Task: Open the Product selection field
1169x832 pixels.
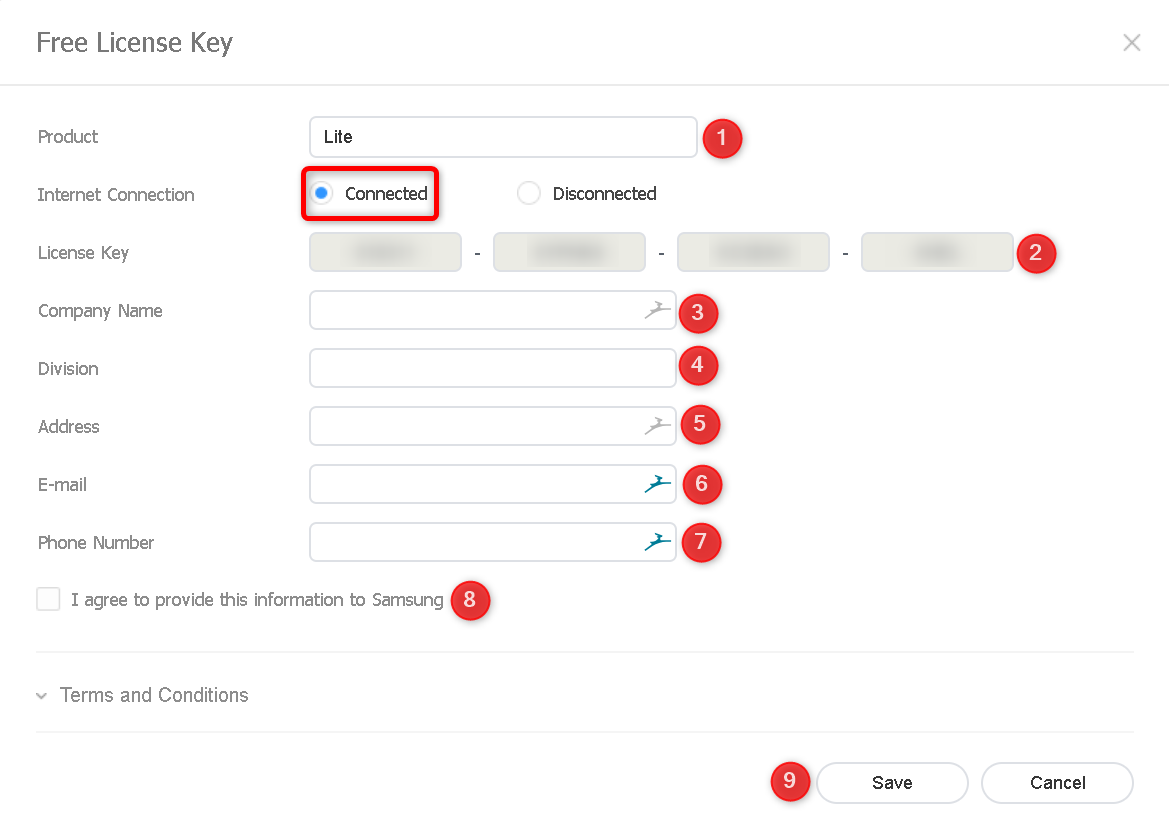Action: 503,137
